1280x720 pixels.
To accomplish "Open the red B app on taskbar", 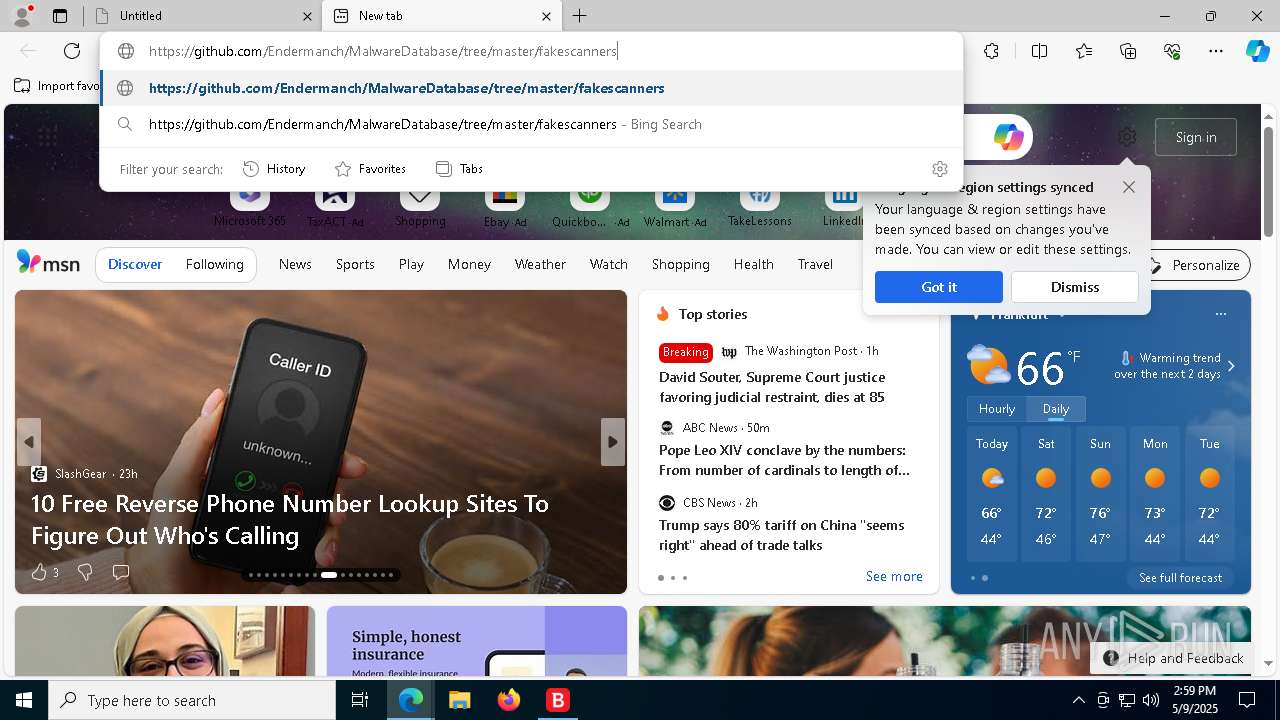I will pos(558,700).
